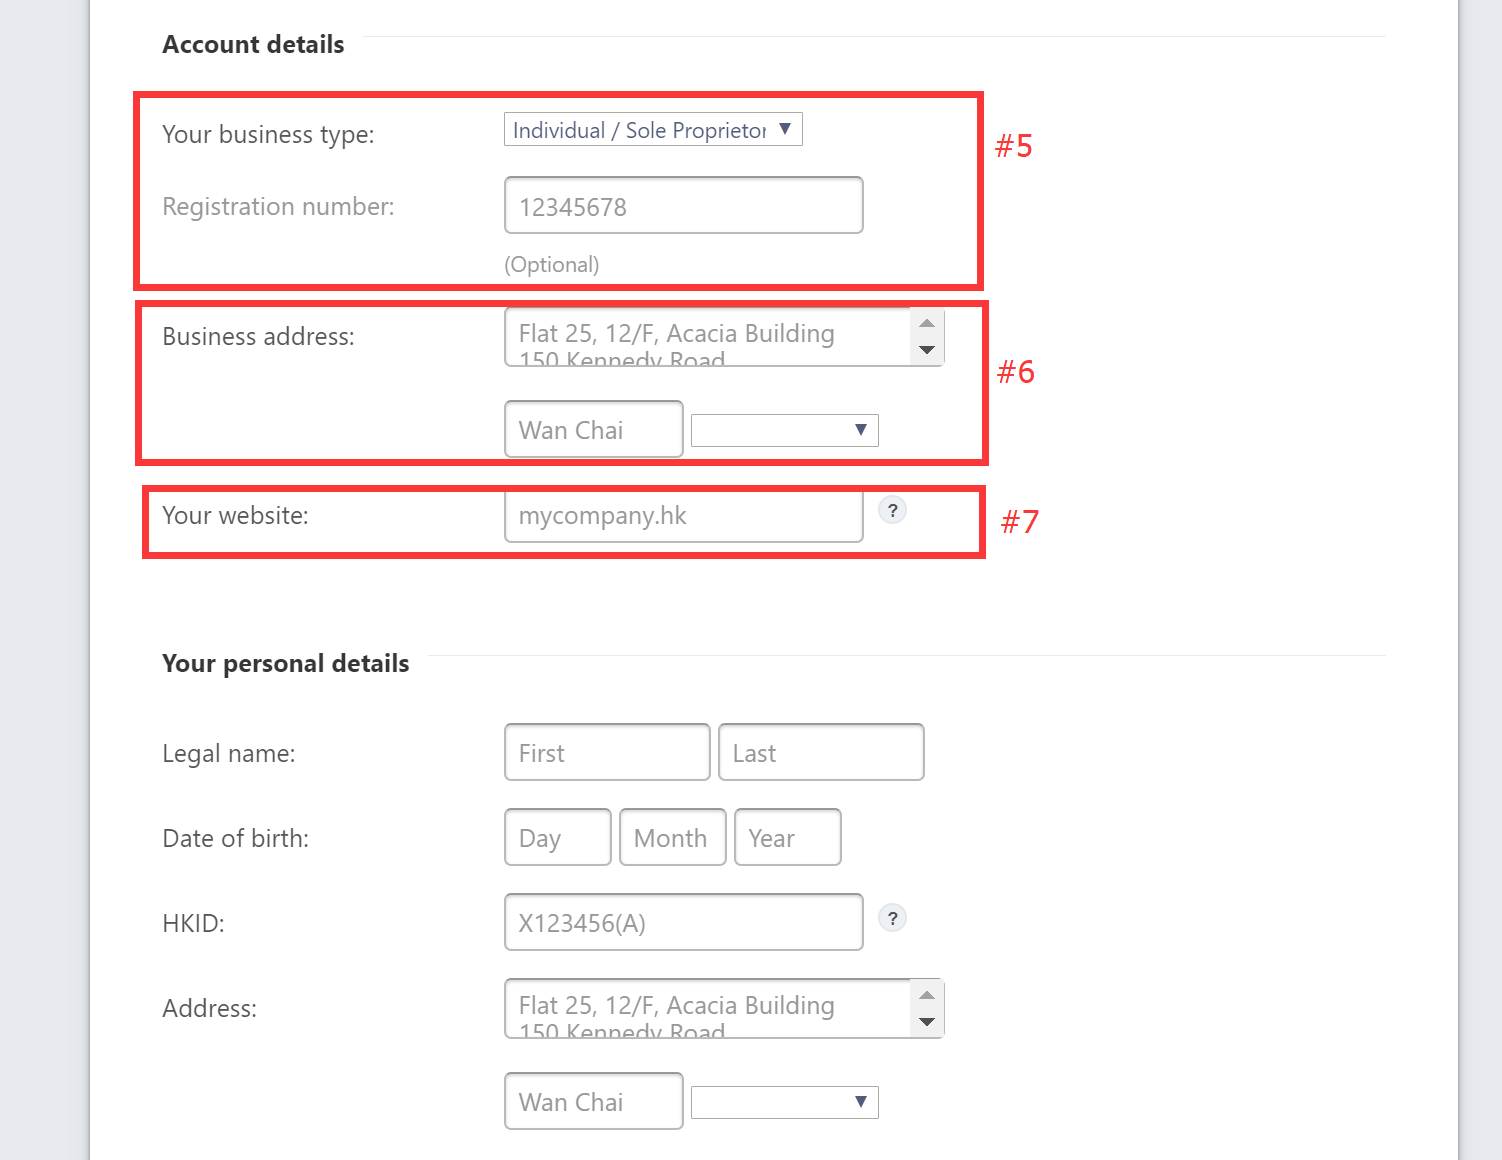
Task: Click the help icon beside the HKID field
Action: pos(892,918)
